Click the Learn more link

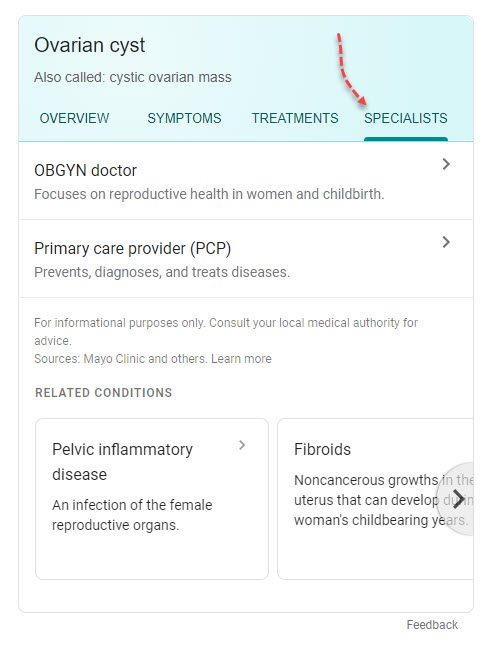click(241, 359)
